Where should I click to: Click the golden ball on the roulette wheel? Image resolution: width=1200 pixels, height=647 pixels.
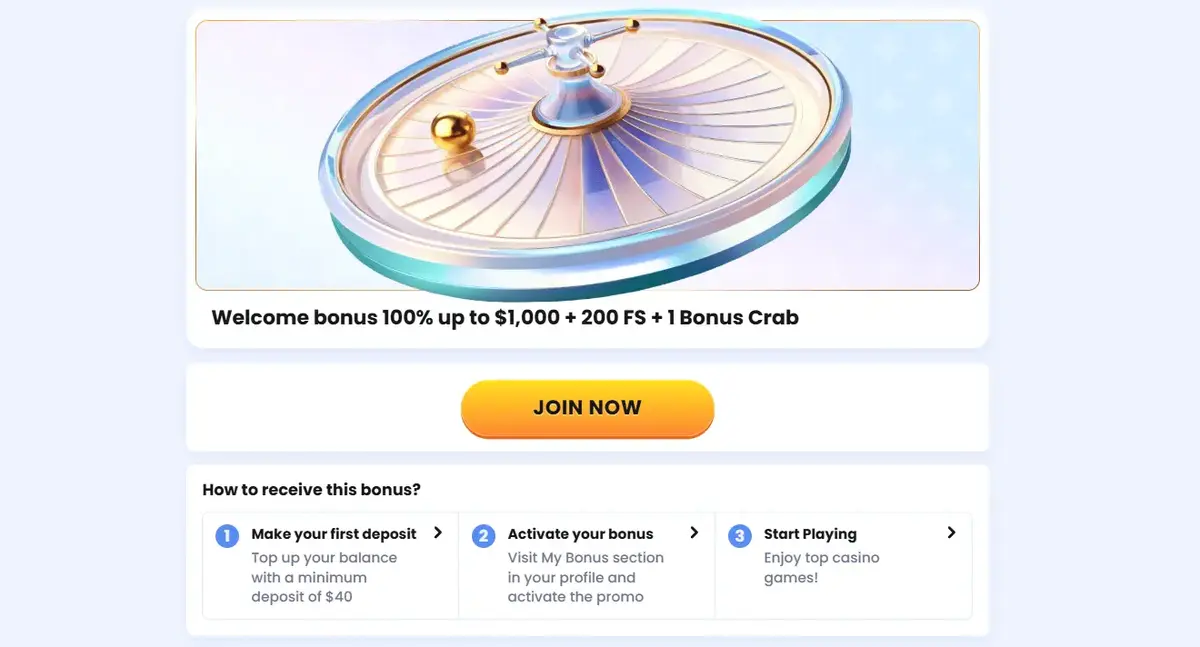(x=451, y=132)
